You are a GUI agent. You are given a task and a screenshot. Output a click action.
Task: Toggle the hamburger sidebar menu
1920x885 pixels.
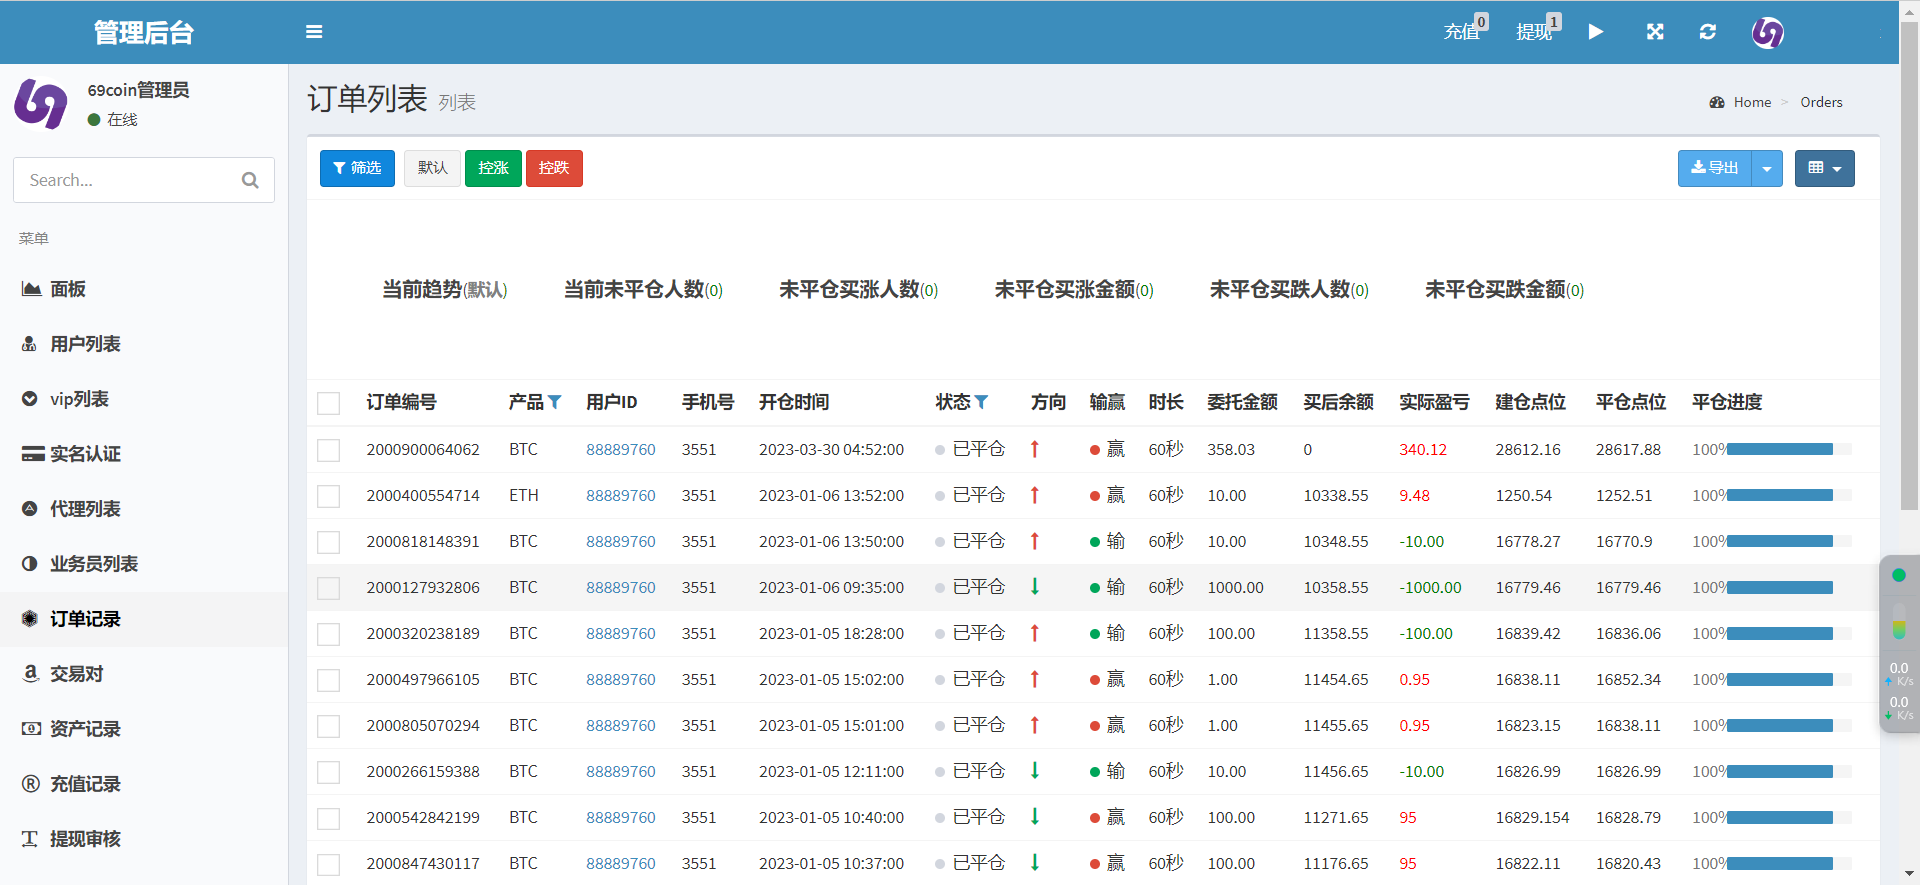(x=314, y=32)
